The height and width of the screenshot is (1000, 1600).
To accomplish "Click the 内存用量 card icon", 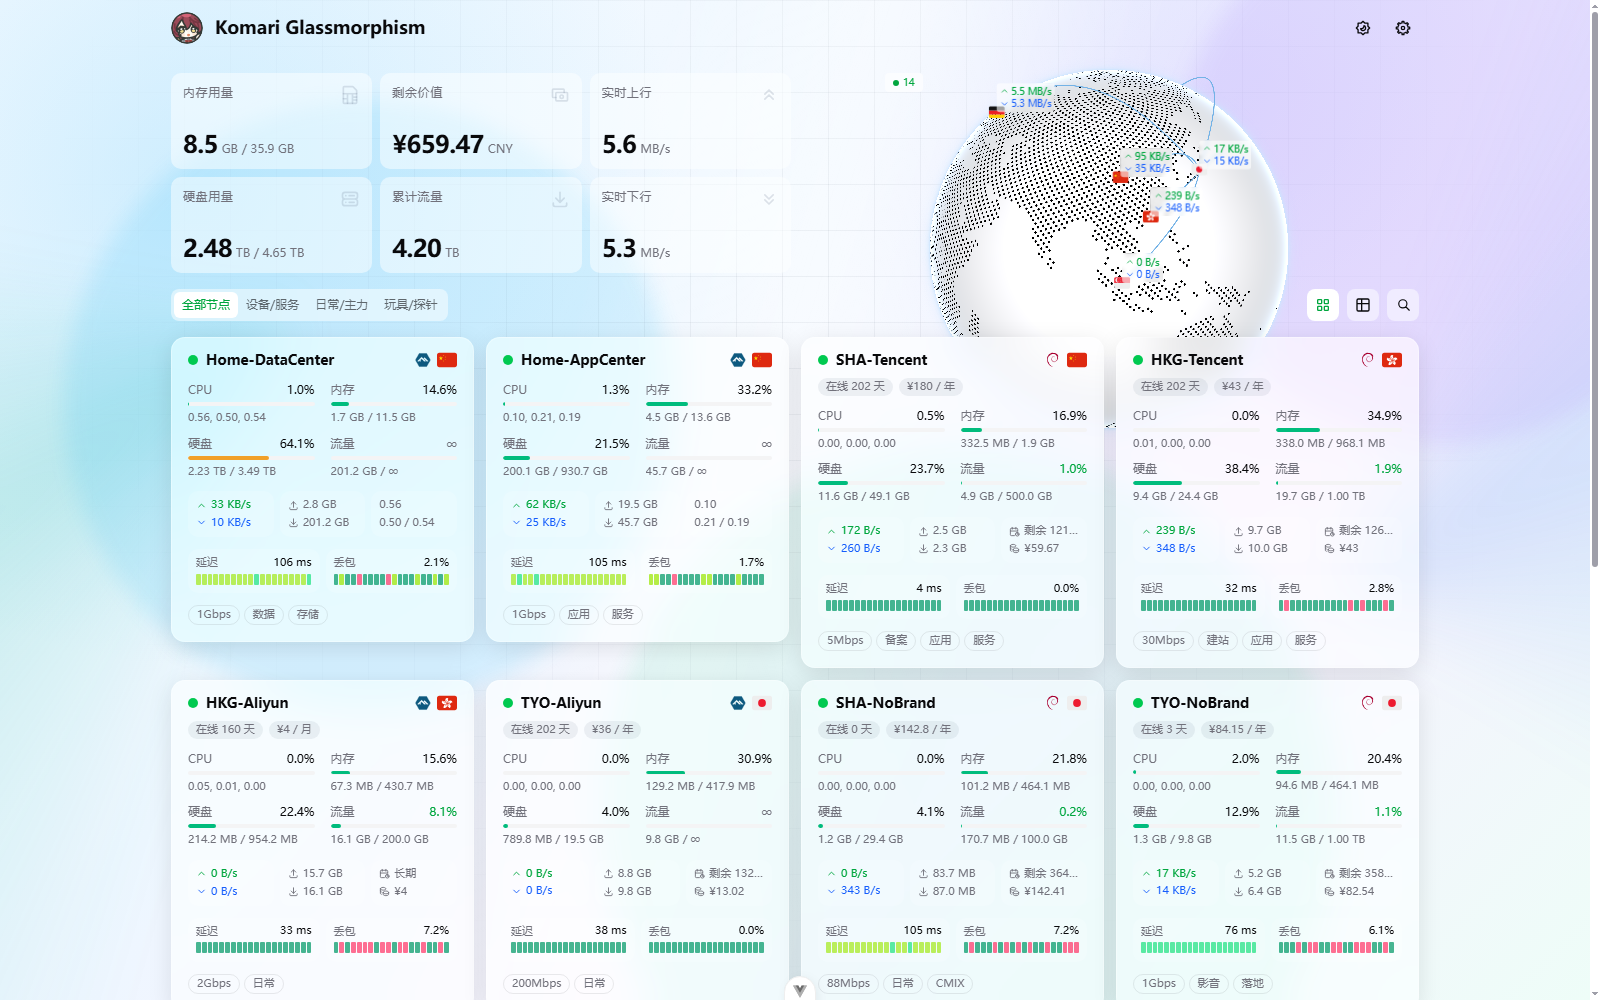I will [350, 95].
